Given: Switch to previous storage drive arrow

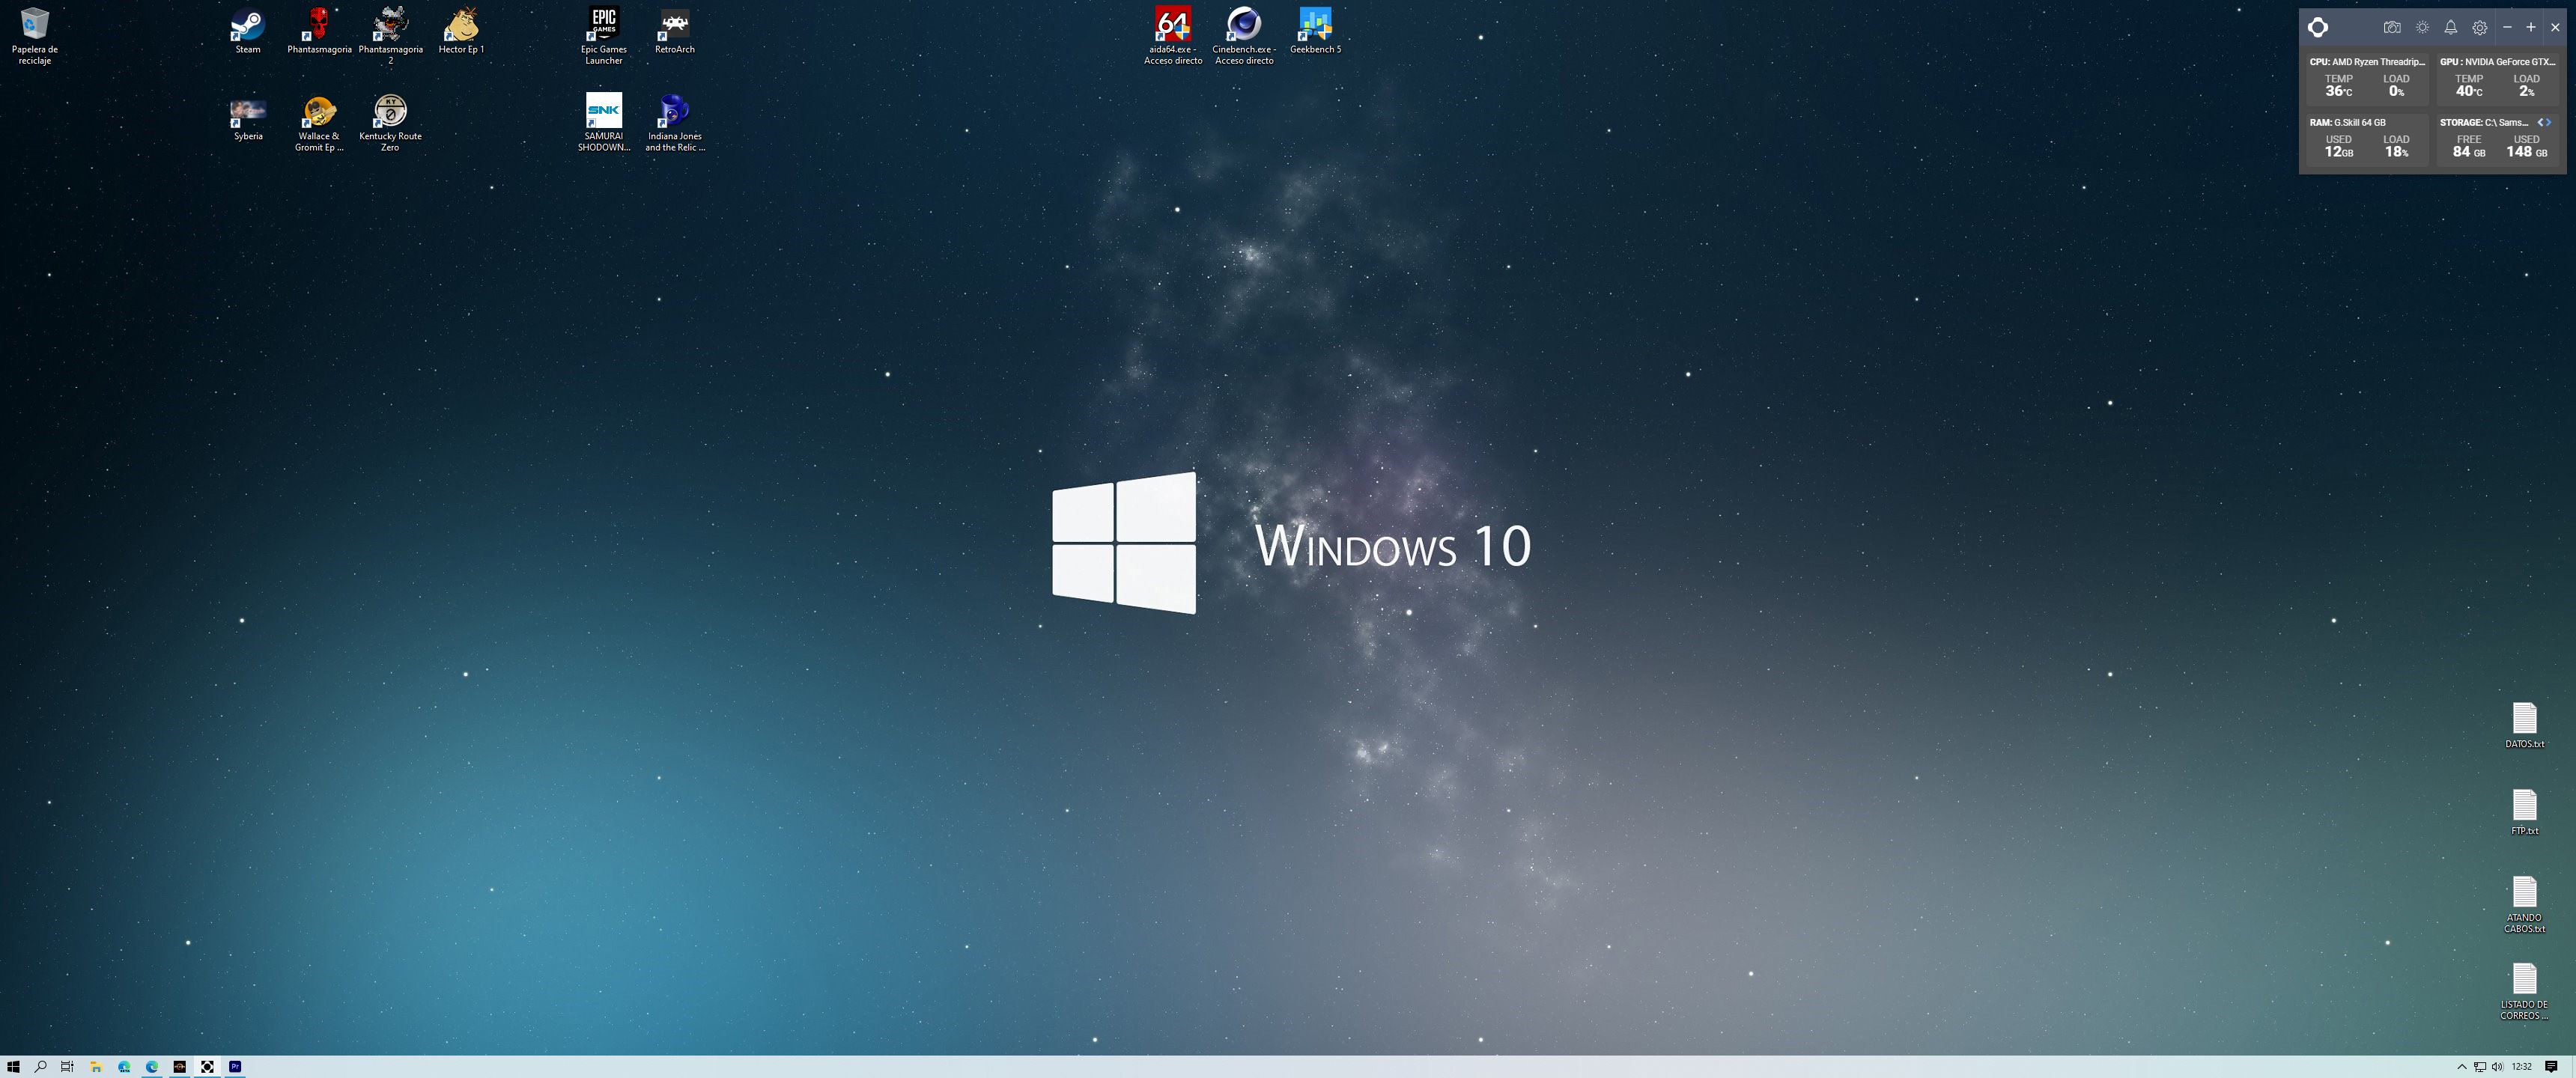Looking at the screenshot, I should 2540,122.
